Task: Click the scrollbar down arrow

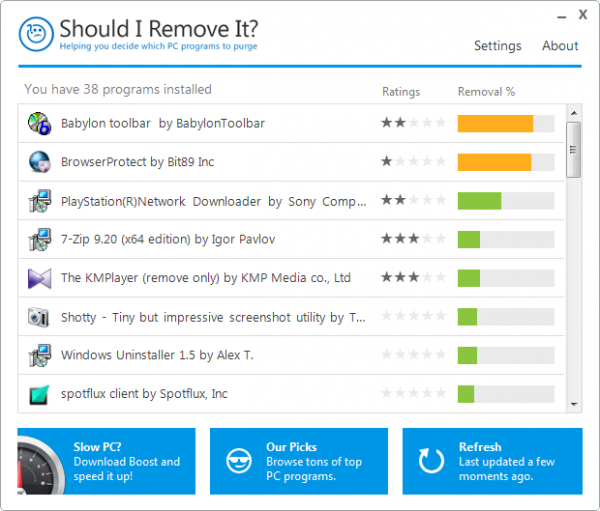Action: [x=574, y=404]
